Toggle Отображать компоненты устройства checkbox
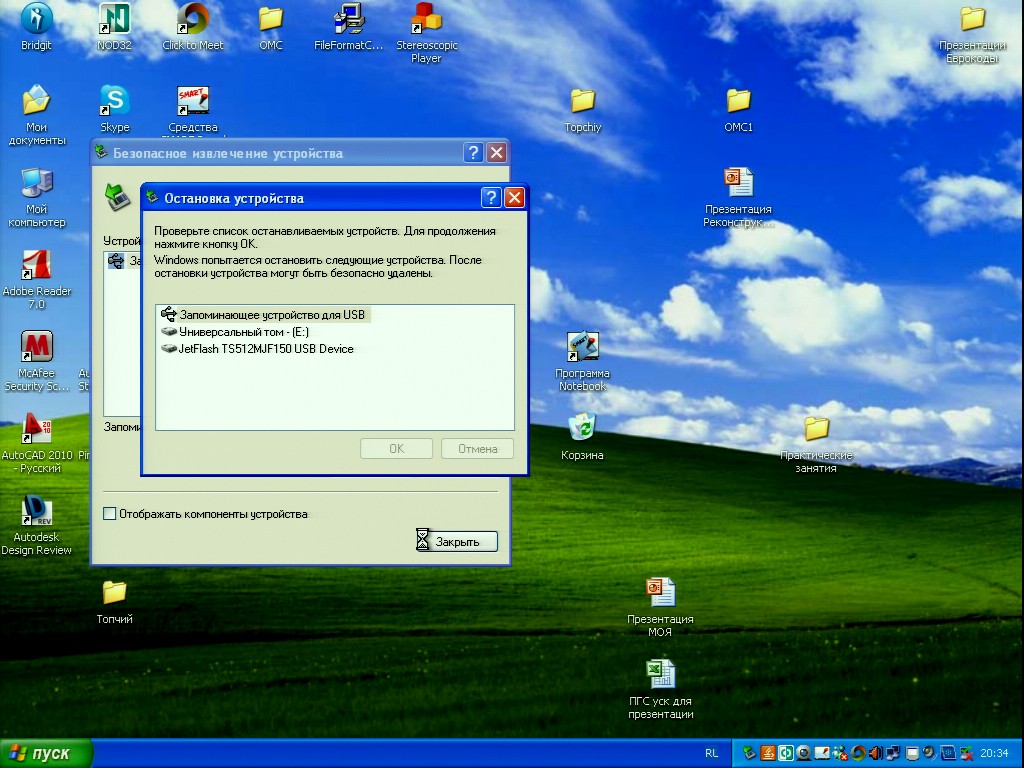The image size is (1024, 768). (x=110, y=514)
